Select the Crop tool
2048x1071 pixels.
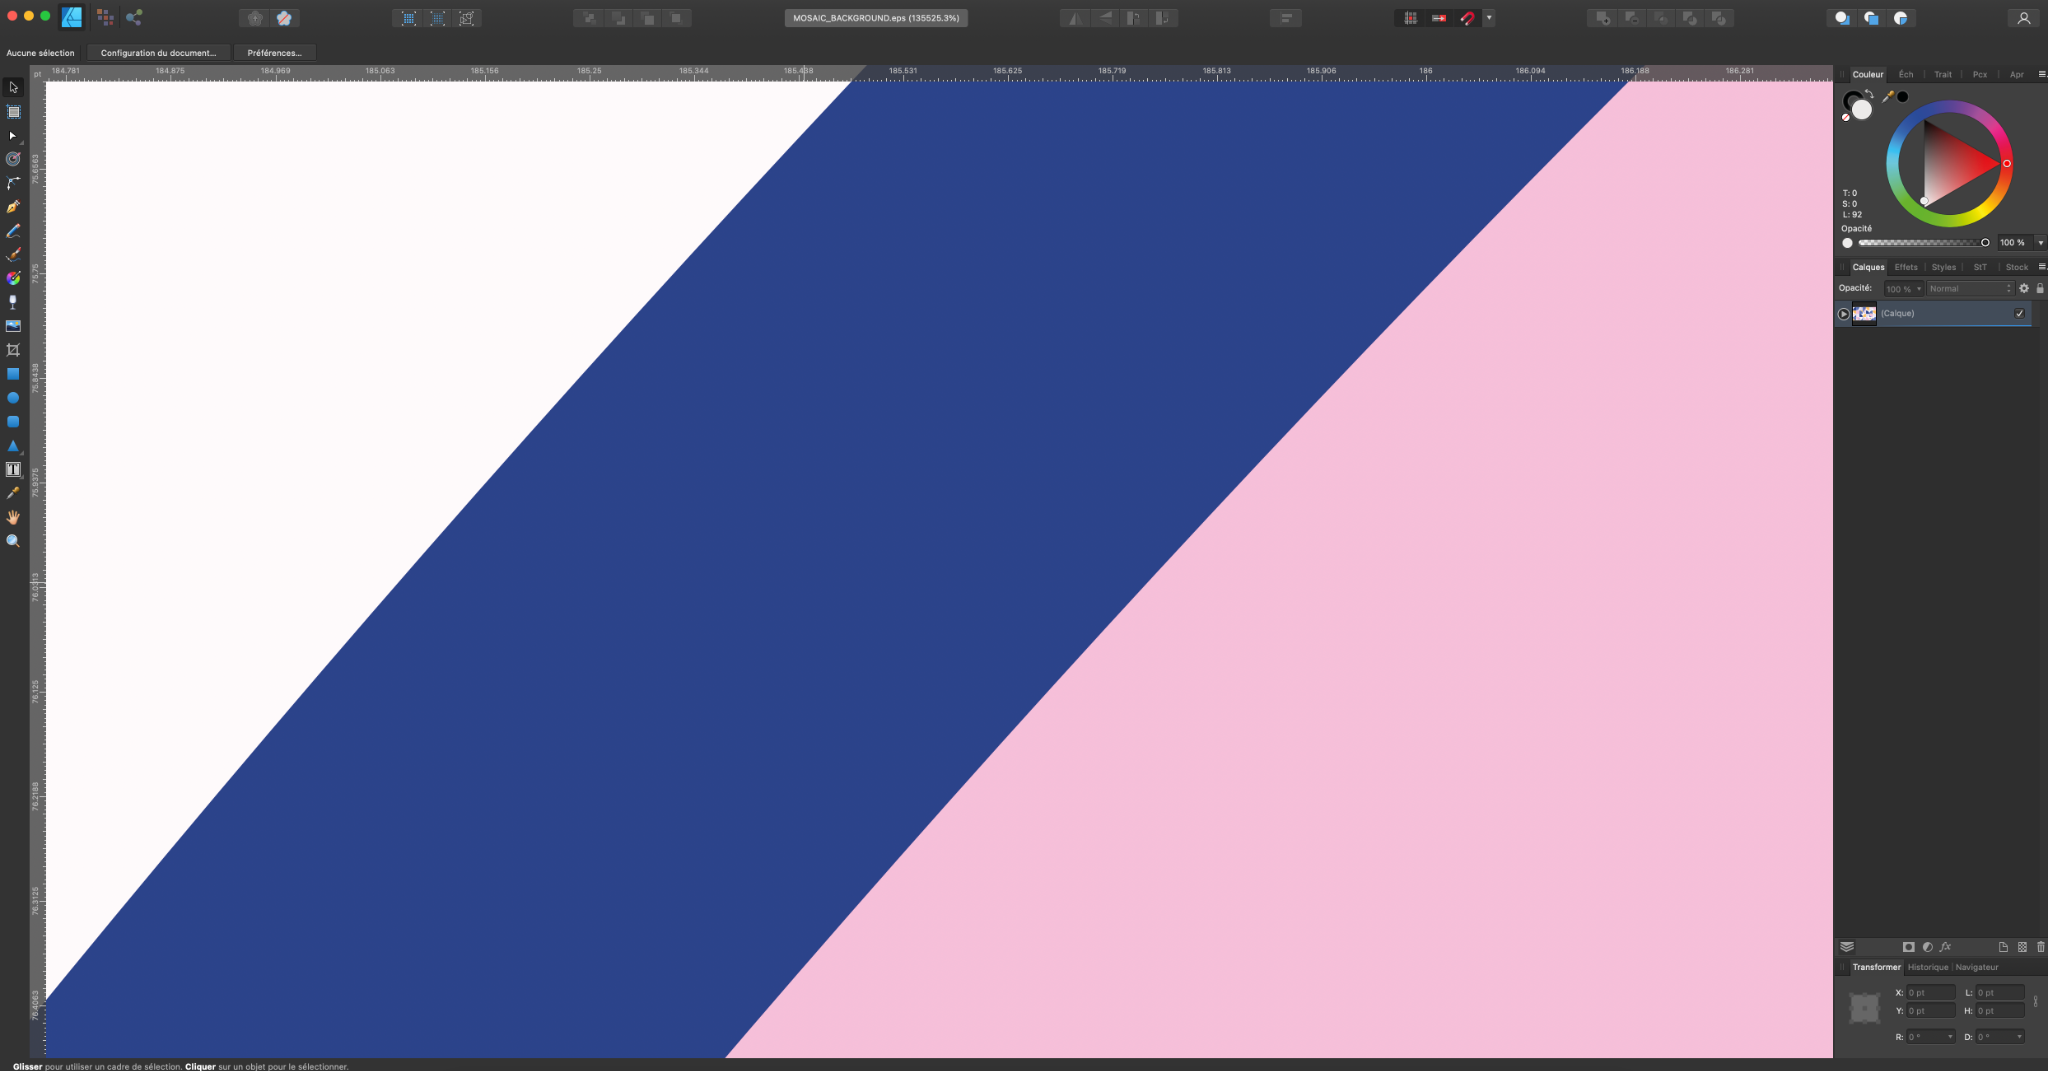coord(13,350)
